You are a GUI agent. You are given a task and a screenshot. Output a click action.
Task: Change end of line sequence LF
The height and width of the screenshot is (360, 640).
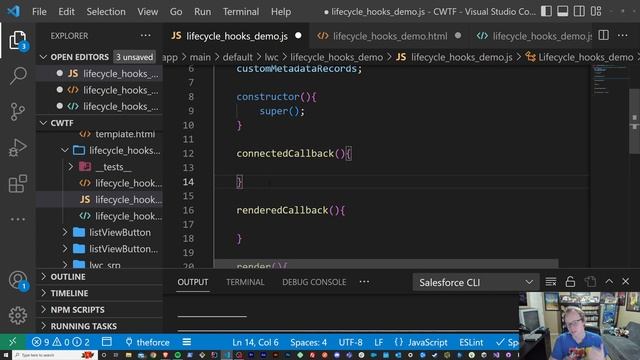(378, 342)
